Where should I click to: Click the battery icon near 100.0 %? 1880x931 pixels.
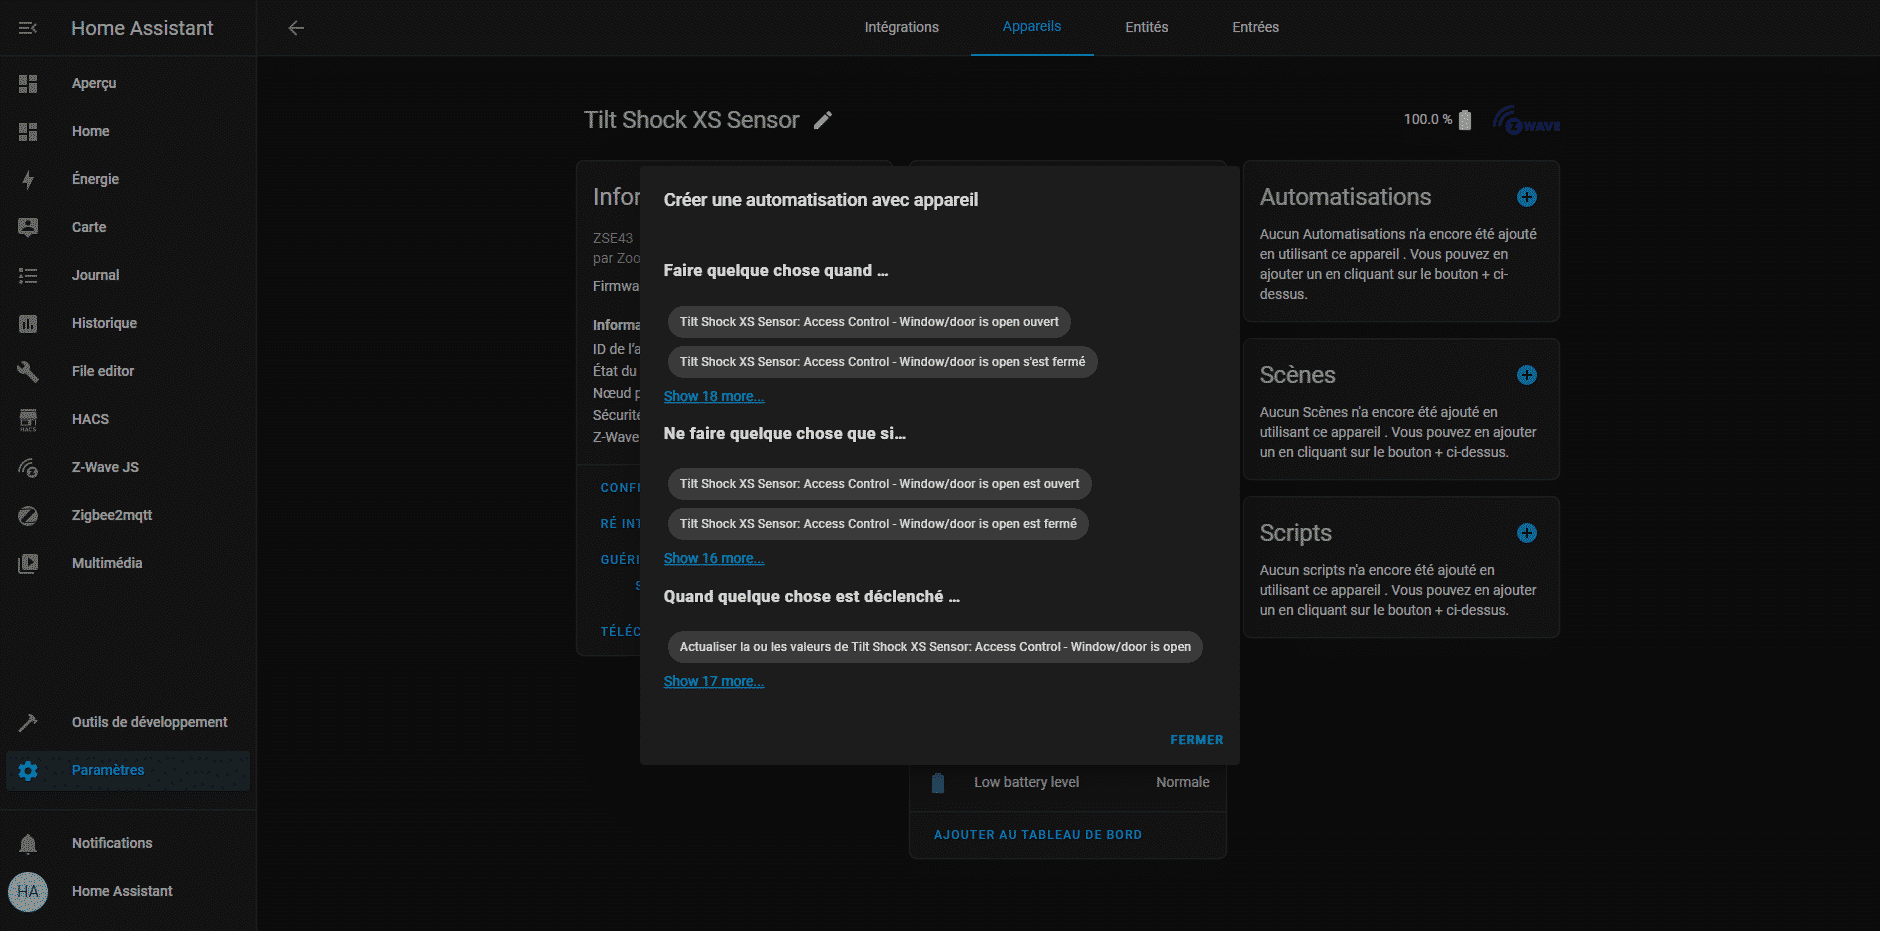point(1465,120)
